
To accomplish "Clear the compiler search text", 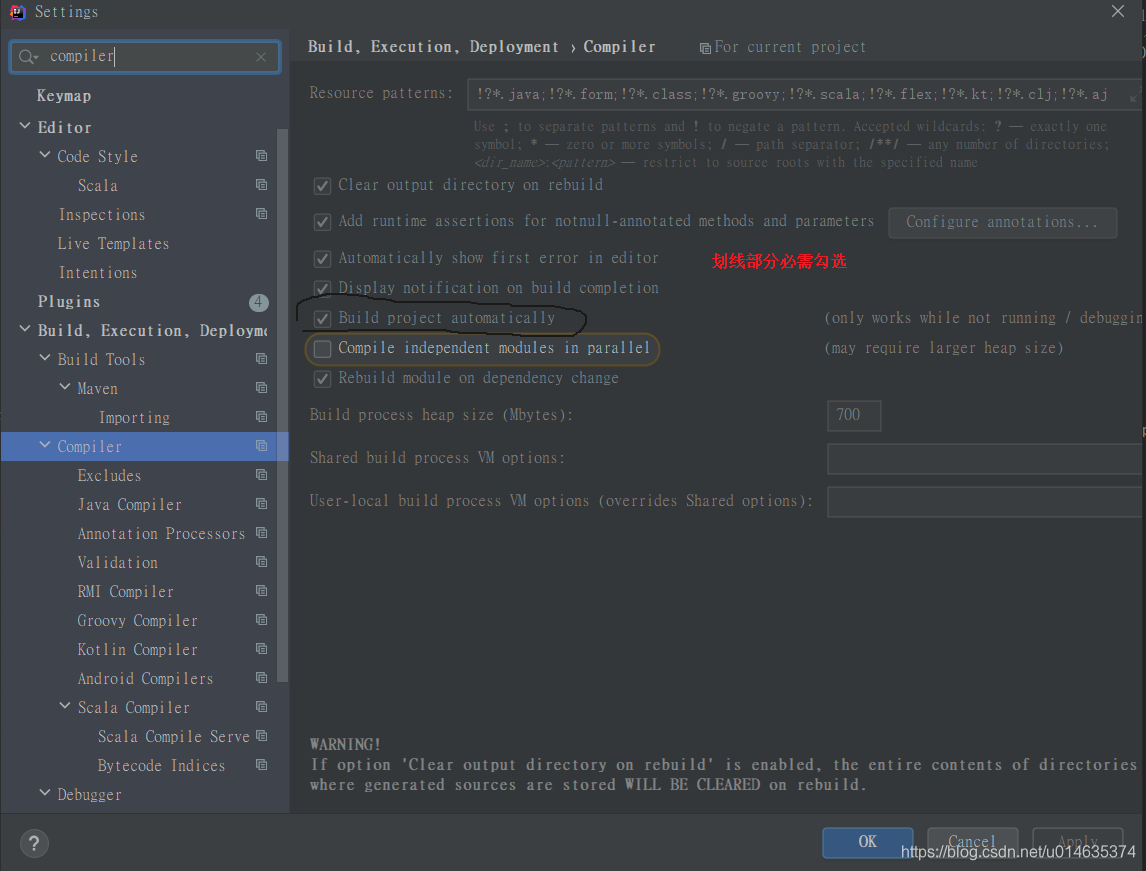I will (261, 57).
